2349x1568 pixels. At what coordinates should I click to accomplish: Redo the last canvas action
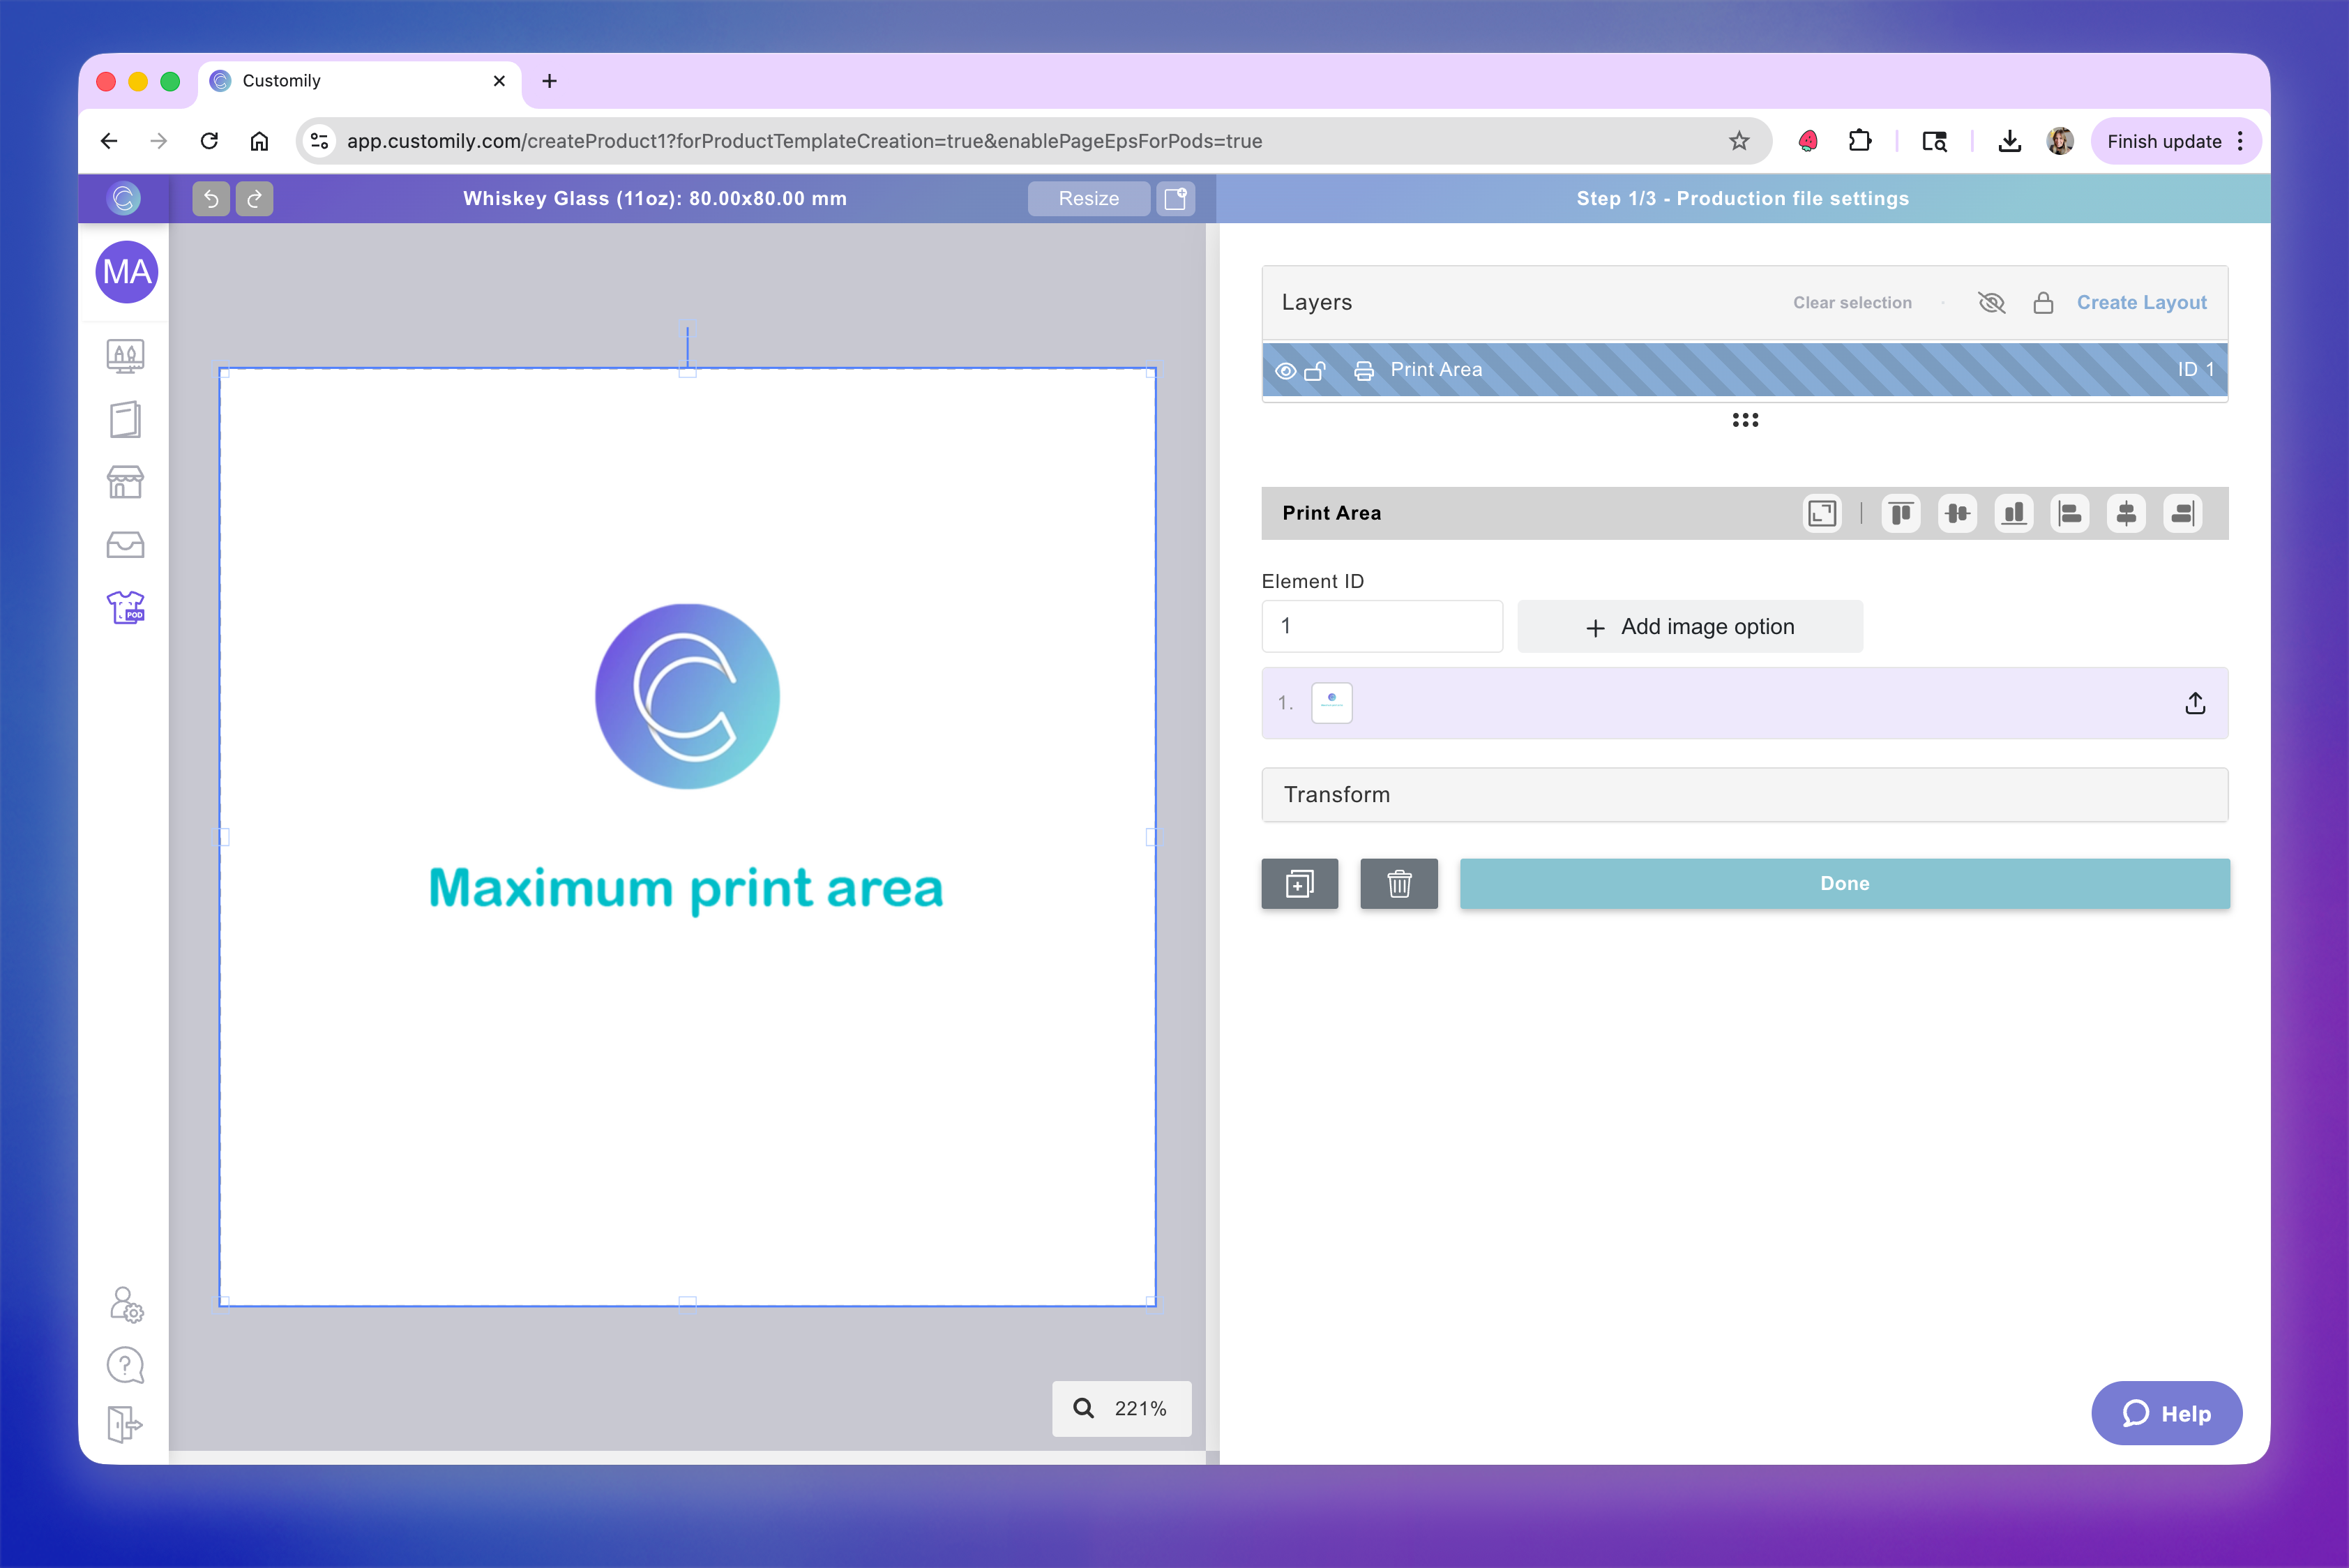255,198
